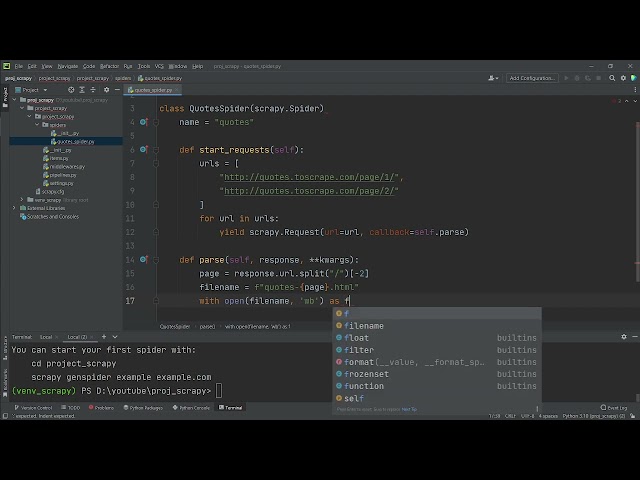Open the Navigate menu
This screenshot has width=640, height=480.
tap(68, 66)
